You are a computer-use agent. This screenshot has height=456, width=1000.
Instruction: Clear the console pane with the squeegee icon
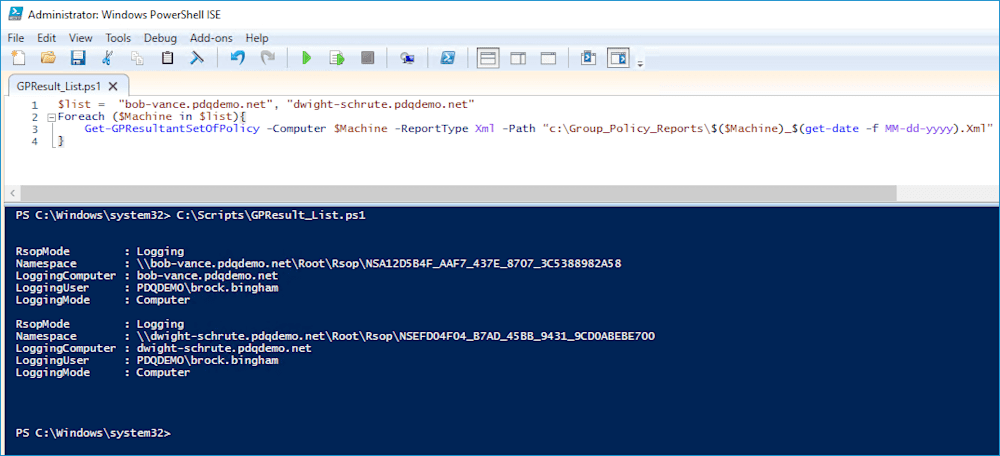click(x=197, y=59)
